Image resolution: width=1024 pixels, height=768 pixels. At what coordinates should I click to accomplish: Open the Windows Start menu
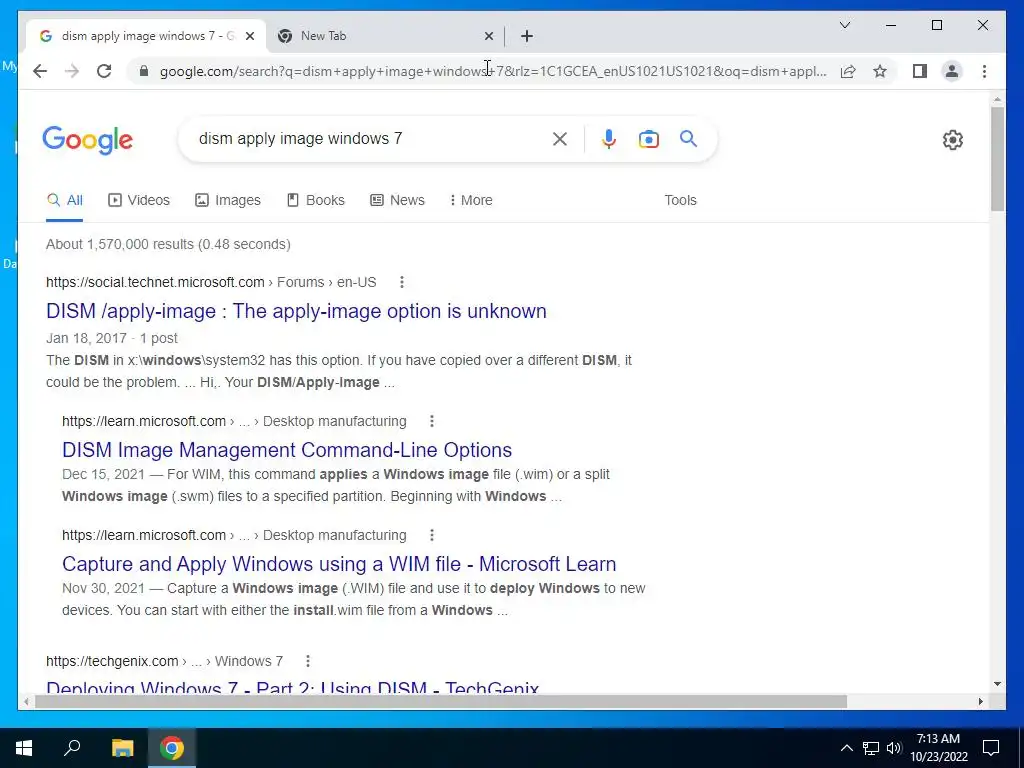(x=24, y=748)
